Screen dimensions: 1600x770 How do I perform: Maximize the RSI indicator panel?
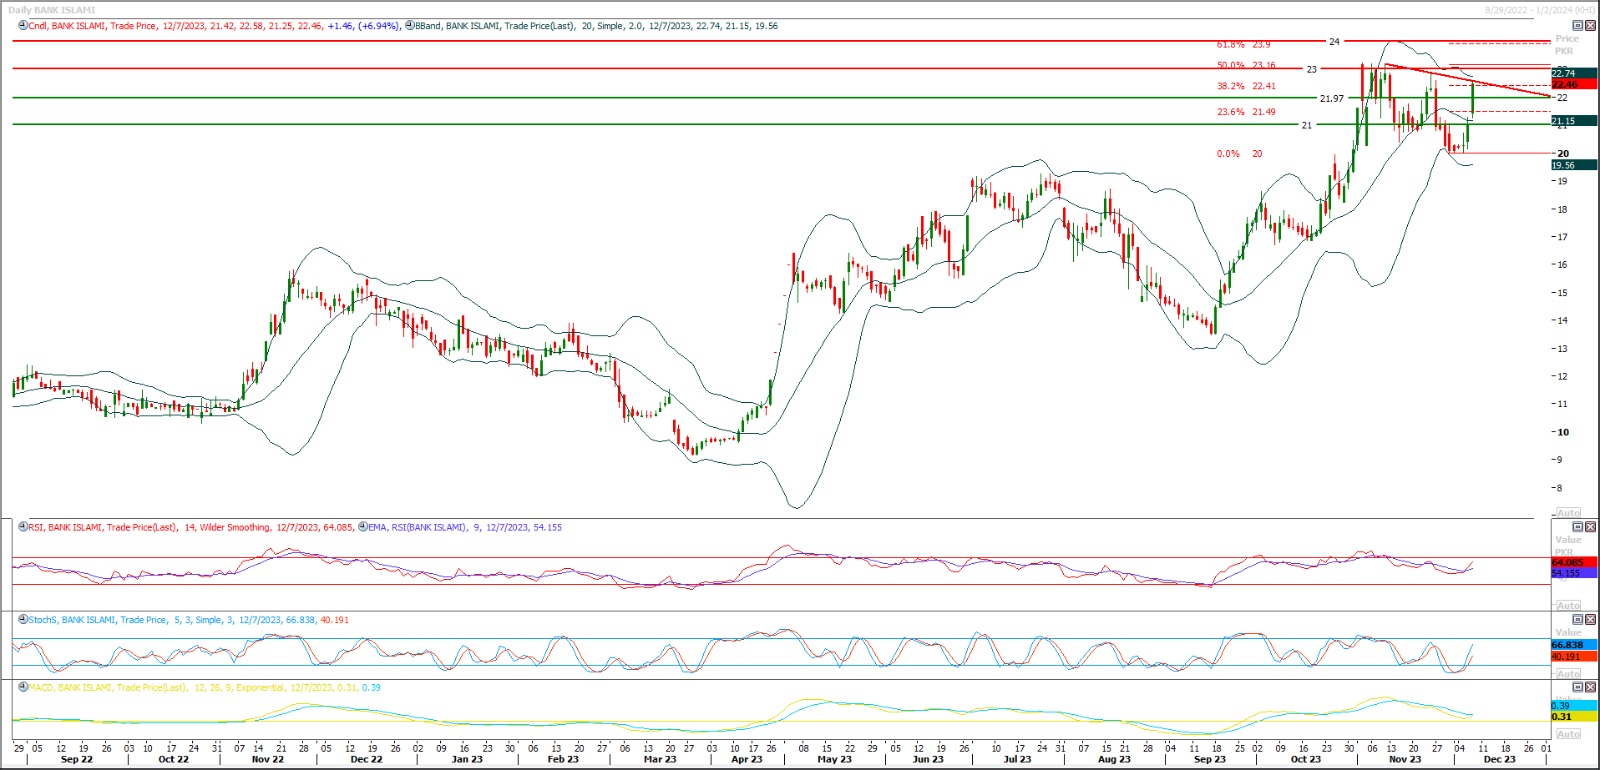pyautogui.click(x=1578, y=527)
